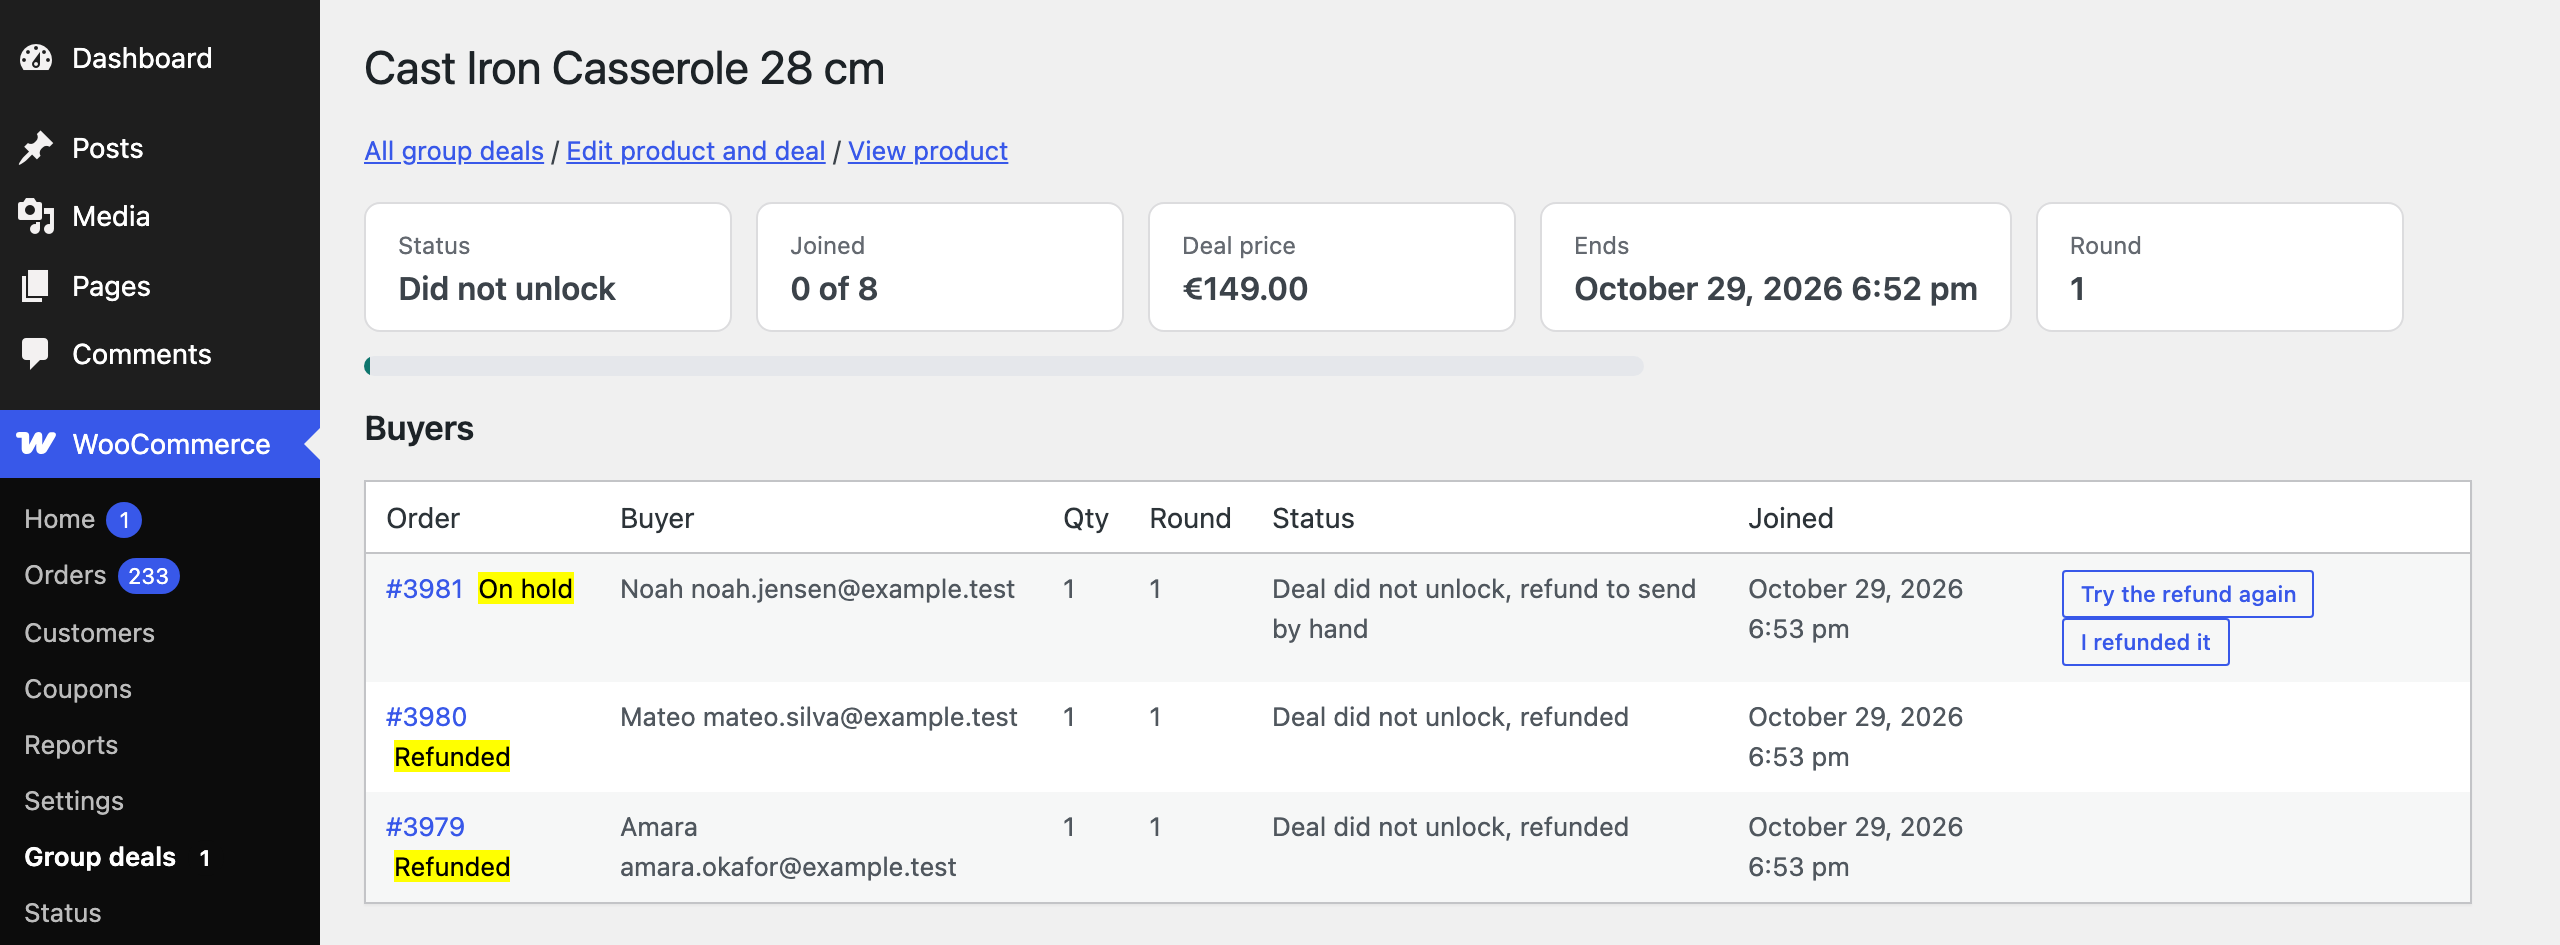Select the WooCommerce menu label
The image size is (2560, 945).
point(171,444)
